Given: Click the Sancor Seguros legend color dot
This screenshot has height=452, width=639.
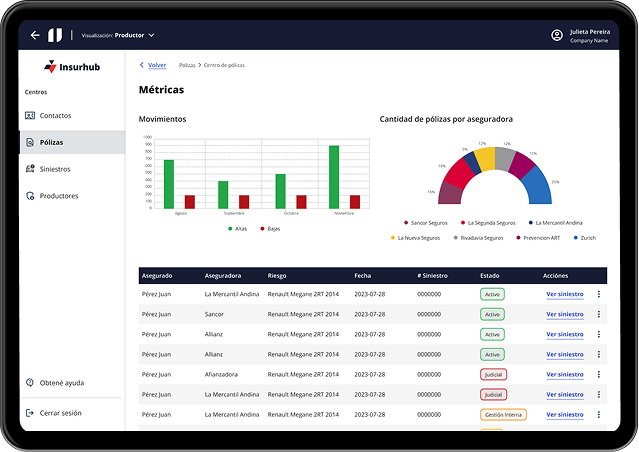Looking at the screenshot, I should click(406, 223).
